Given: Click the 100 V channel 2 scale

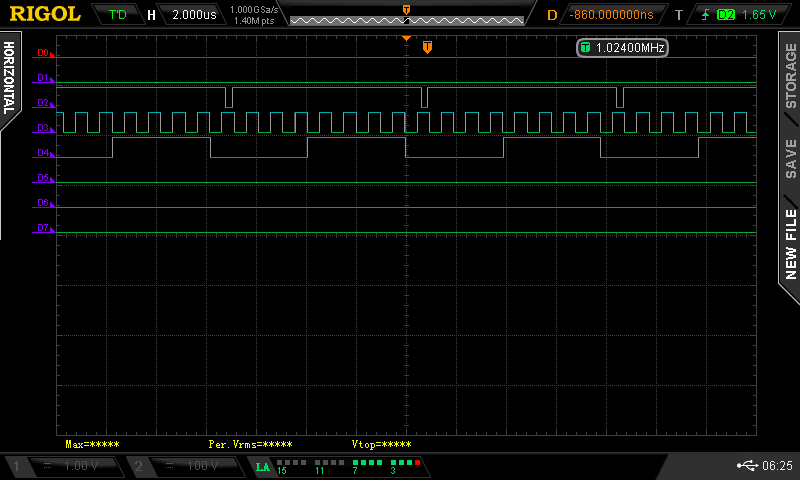Looking at the screenshot, I should [203, 466].
